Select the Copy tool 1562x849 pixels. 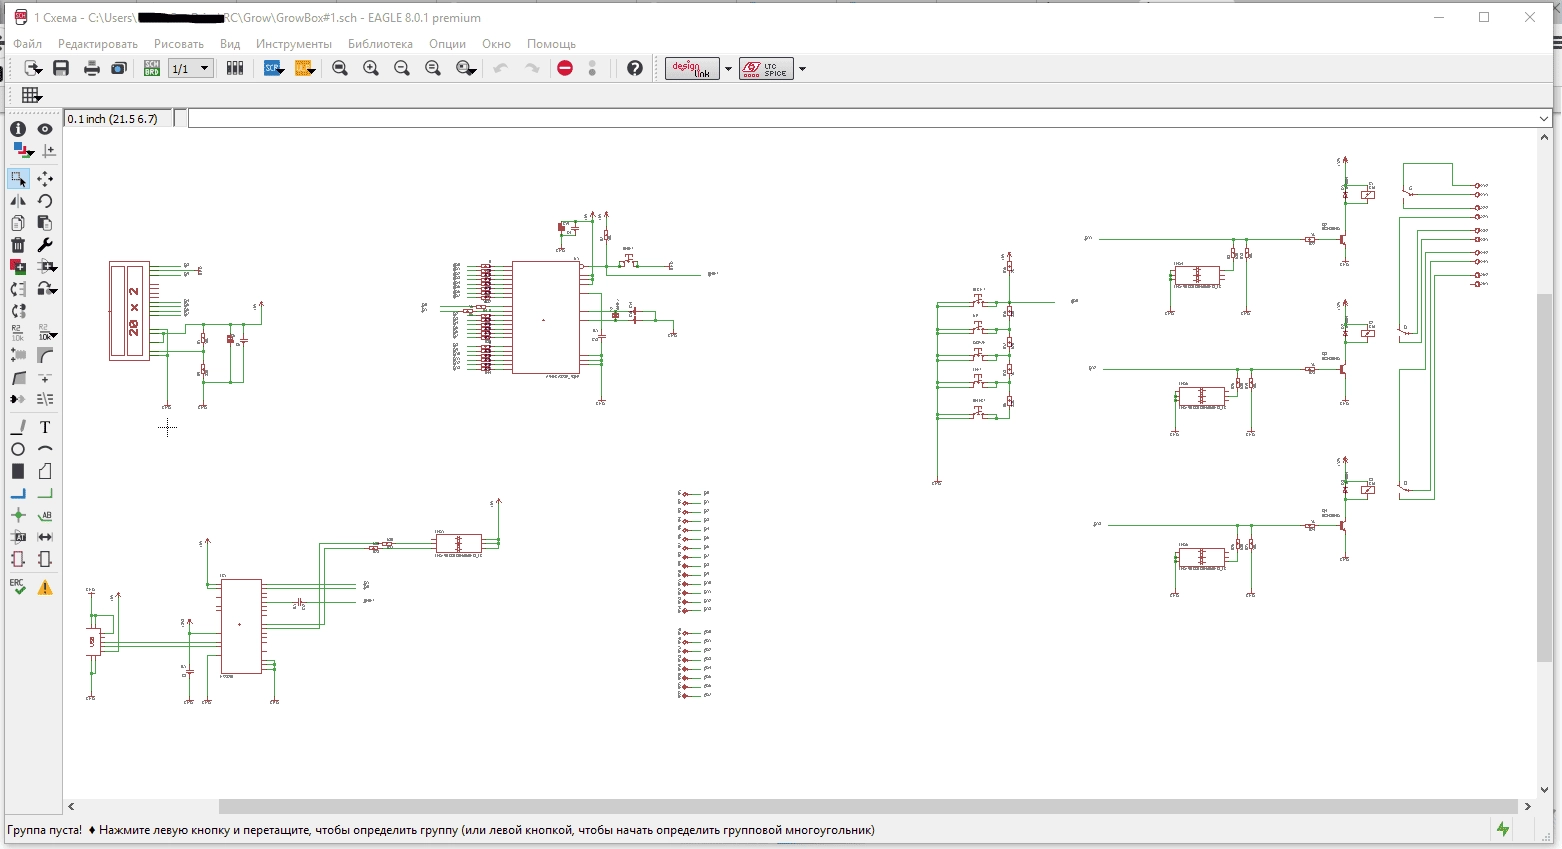coord(18,223)
